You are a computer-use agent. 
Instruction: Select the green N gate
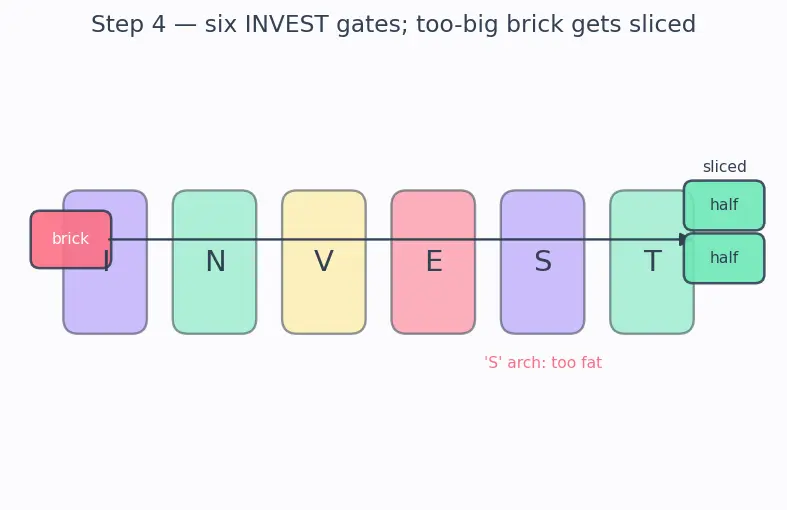click(x=214, y=262)
